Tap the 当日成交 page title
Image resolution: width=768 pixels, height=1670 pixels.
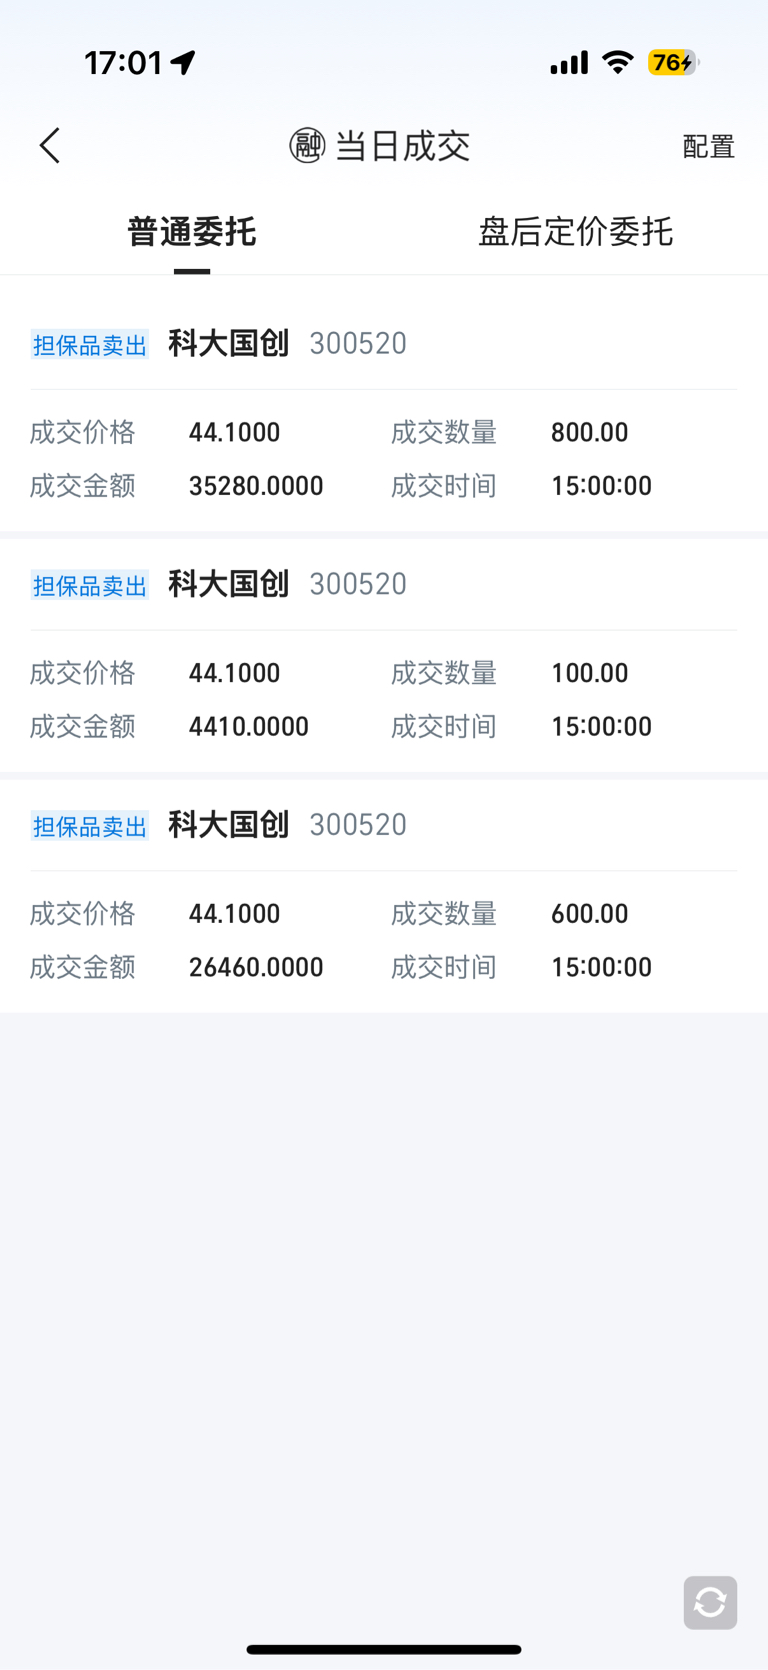[402, 146]
